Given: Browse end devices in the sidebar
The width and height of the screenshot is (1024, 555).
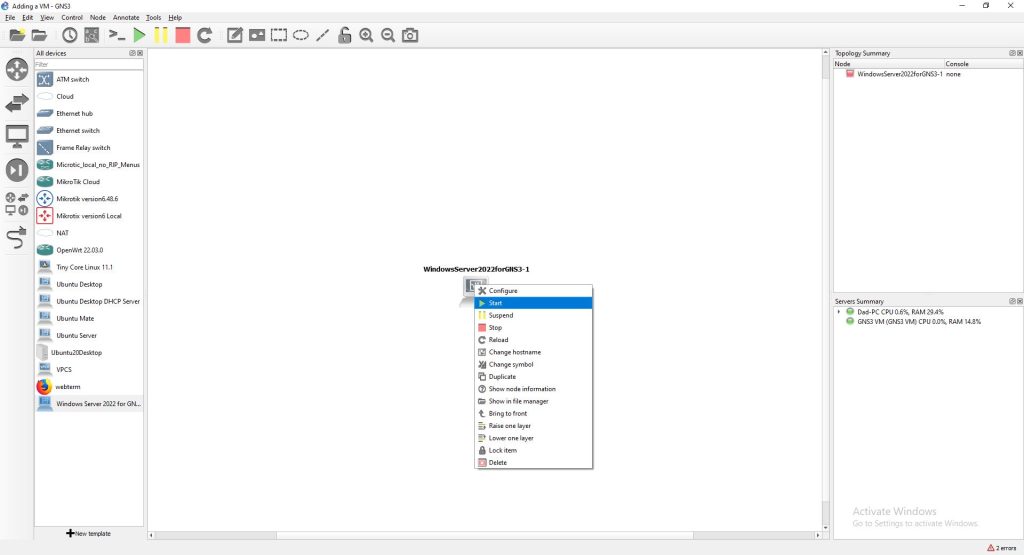Looking at the screenshot, I should click(x=17, y=136).
